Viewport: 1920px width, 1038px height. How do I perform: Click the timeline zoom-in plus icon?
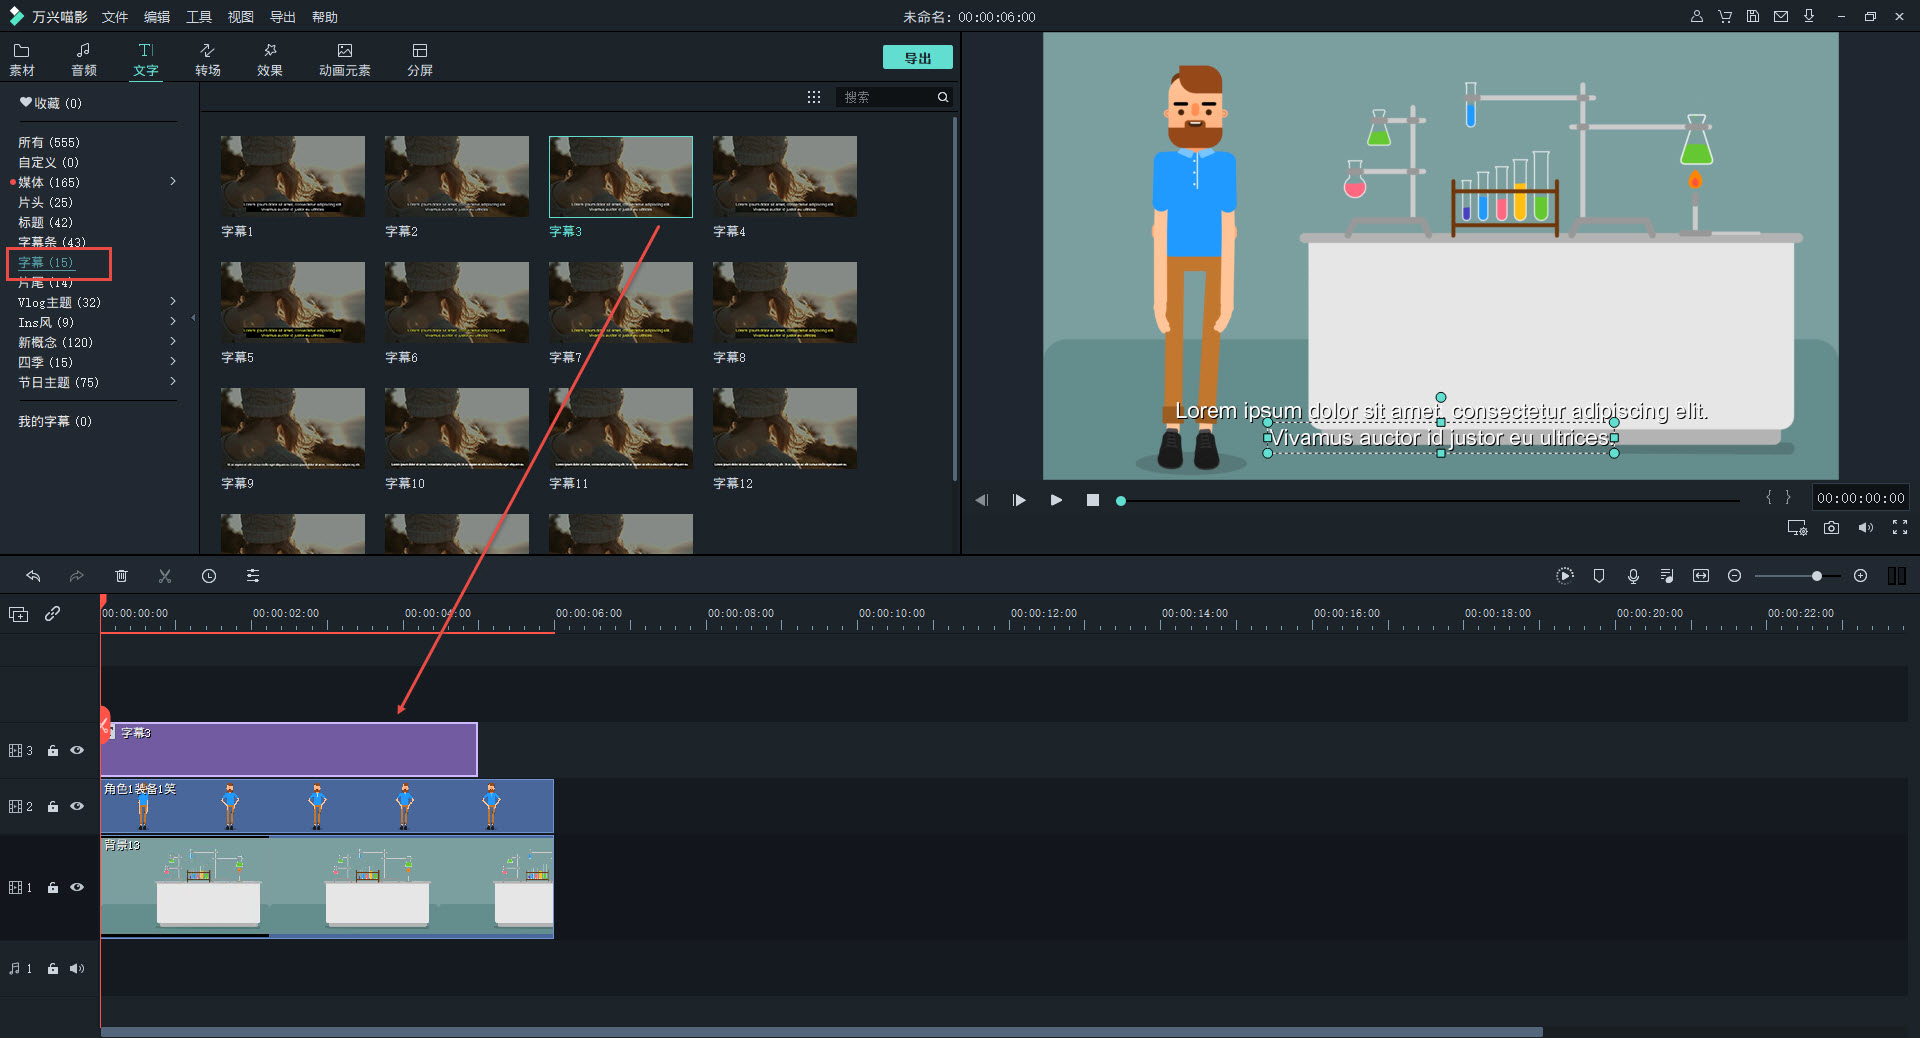pyautogui.click(x=1860, y=576)
